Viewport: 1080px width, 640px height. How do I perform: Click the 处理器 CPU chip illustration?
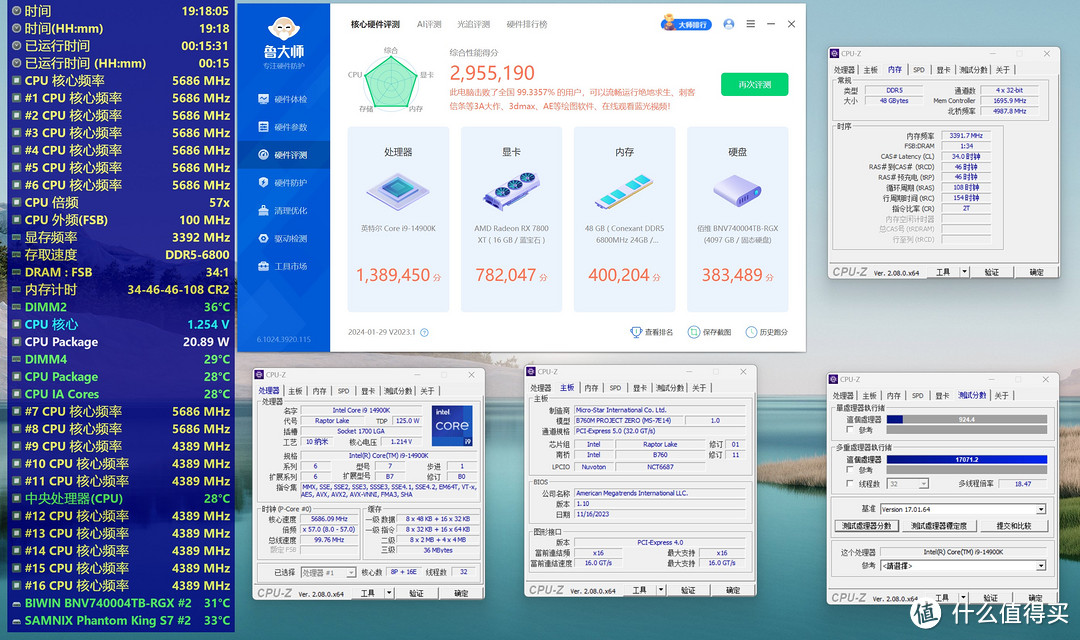398,192
